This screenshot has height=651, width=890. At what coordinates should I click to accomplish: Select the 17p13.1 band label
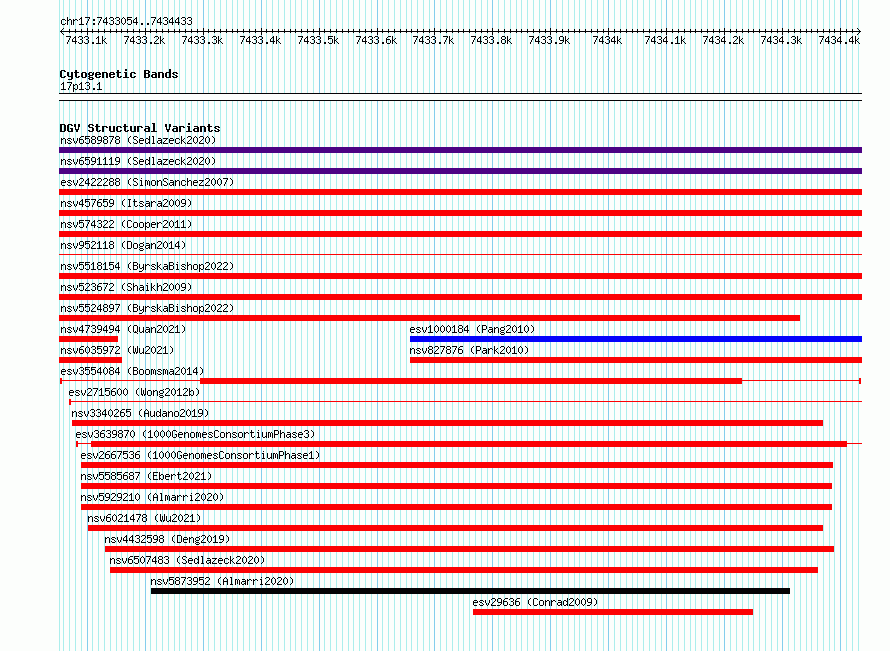(x=81, y=86)
